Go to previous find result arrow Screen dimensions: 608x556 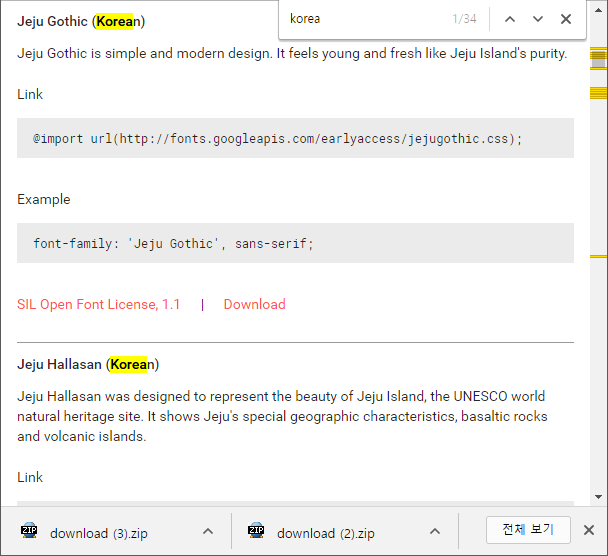point(510,19)
